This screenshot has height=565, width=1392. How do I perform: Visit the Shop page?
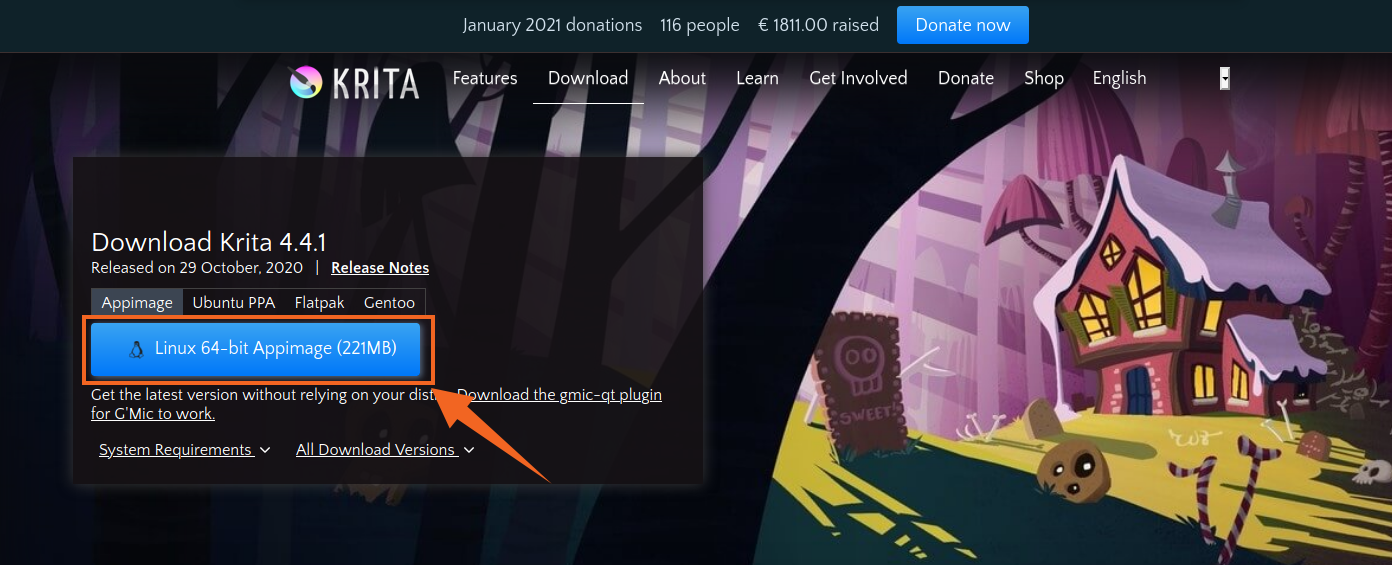coord(1044,78)
